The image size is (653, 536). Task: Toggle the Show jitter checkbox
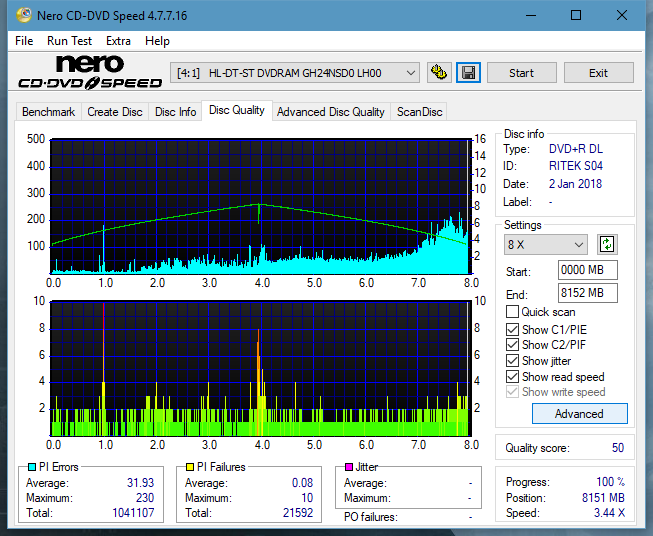click(x=512, y=361)
